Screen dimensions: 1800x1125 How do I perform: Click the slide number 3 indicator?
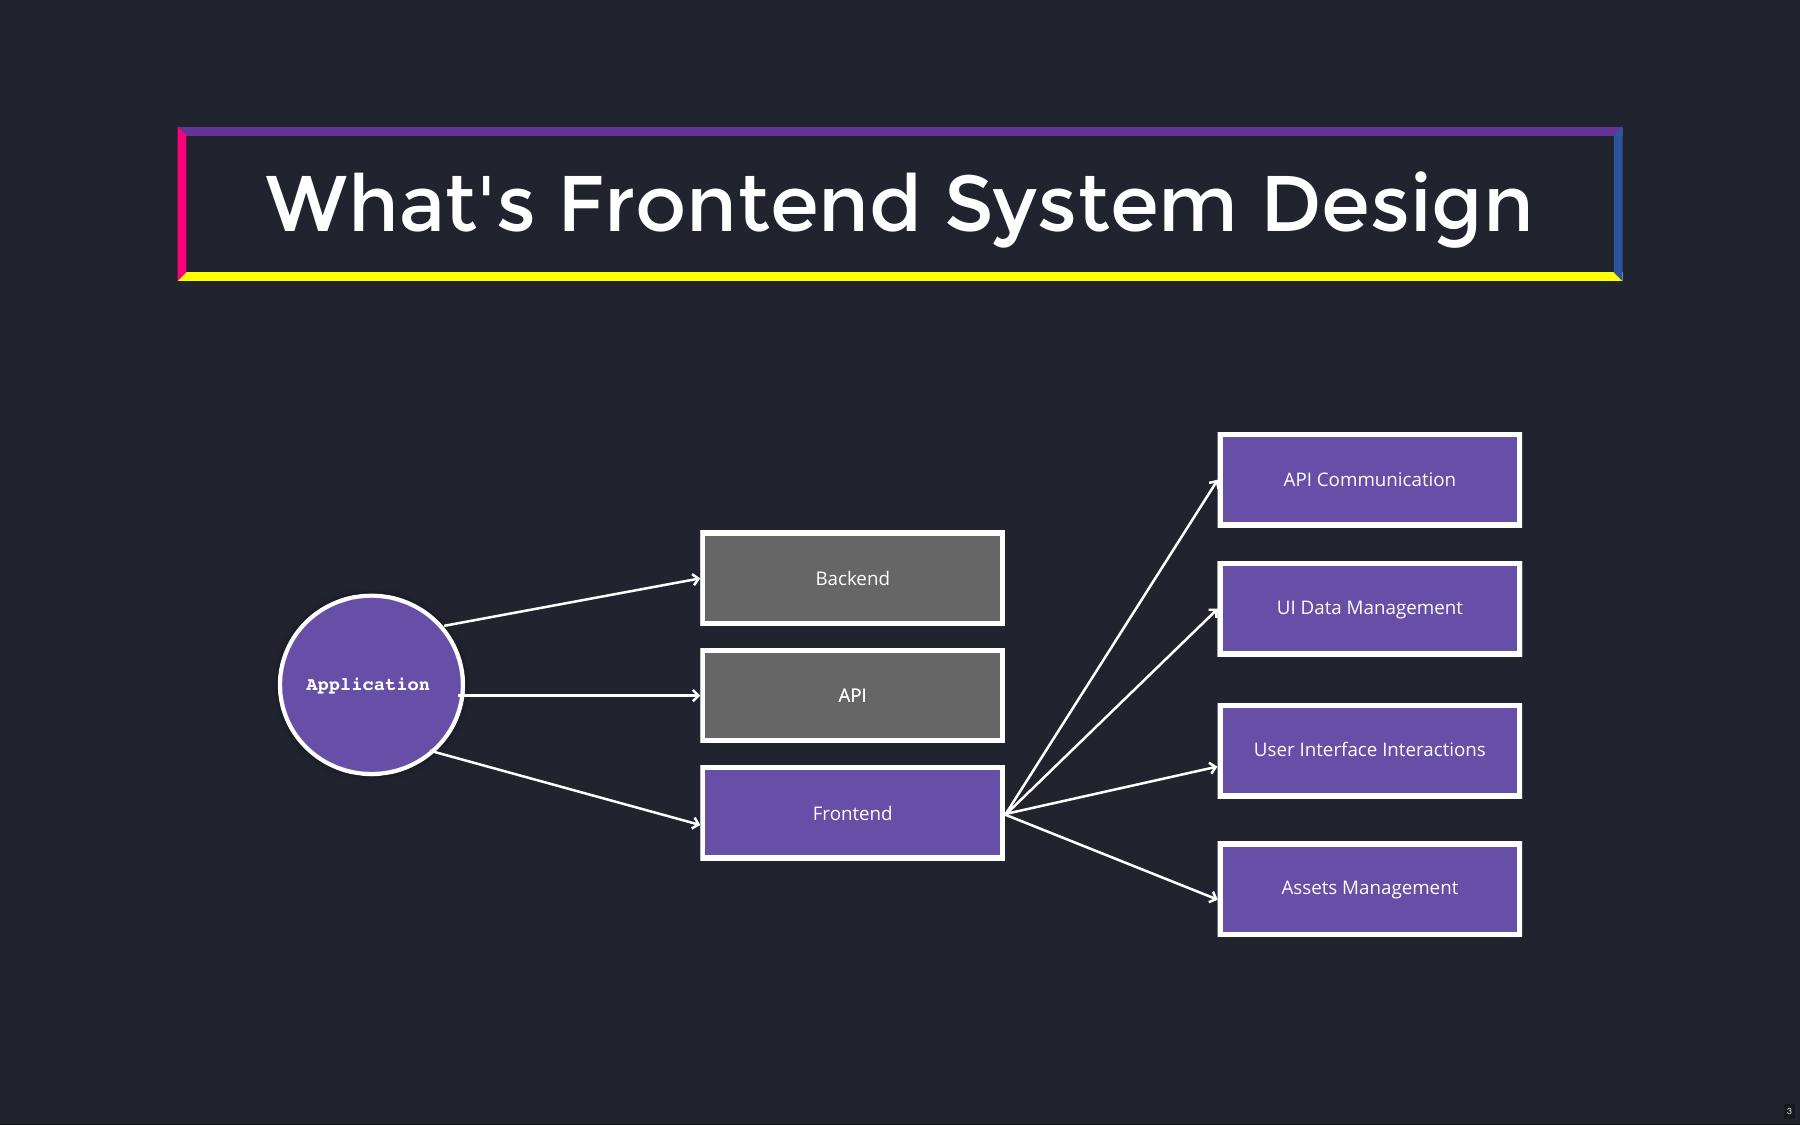tap(1789, 1111)
